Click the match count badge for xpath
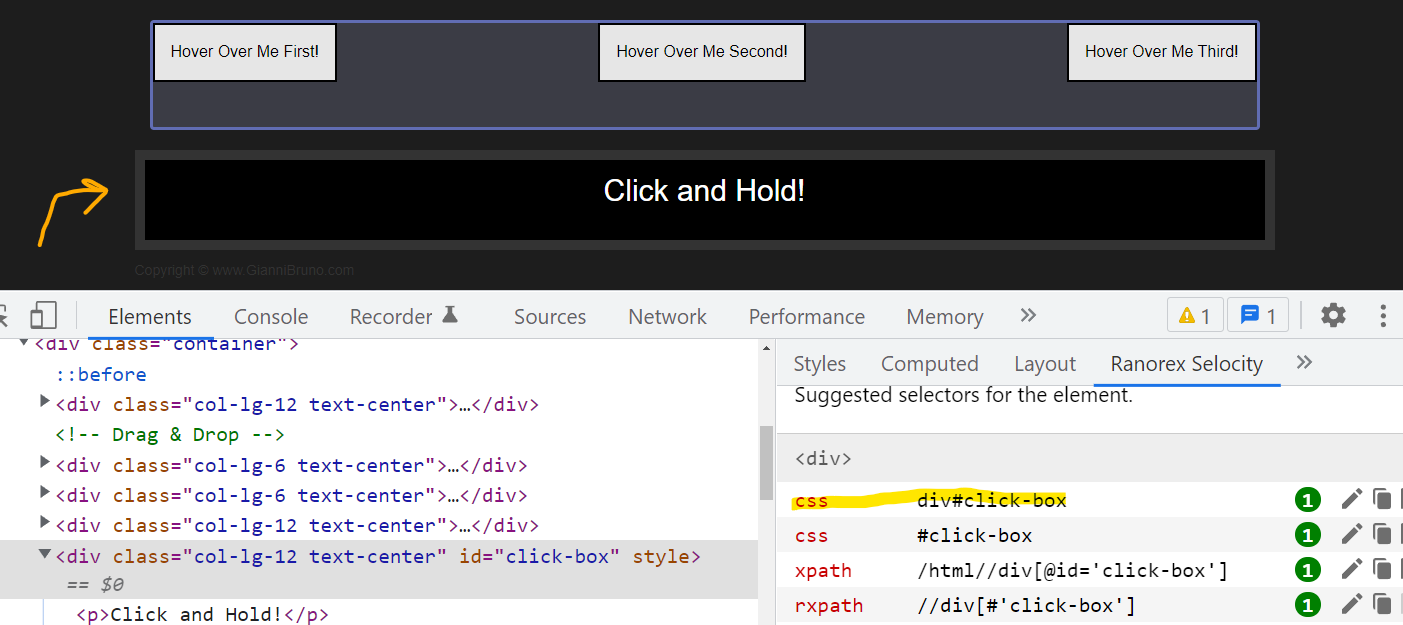 (x=1307, y=570)
